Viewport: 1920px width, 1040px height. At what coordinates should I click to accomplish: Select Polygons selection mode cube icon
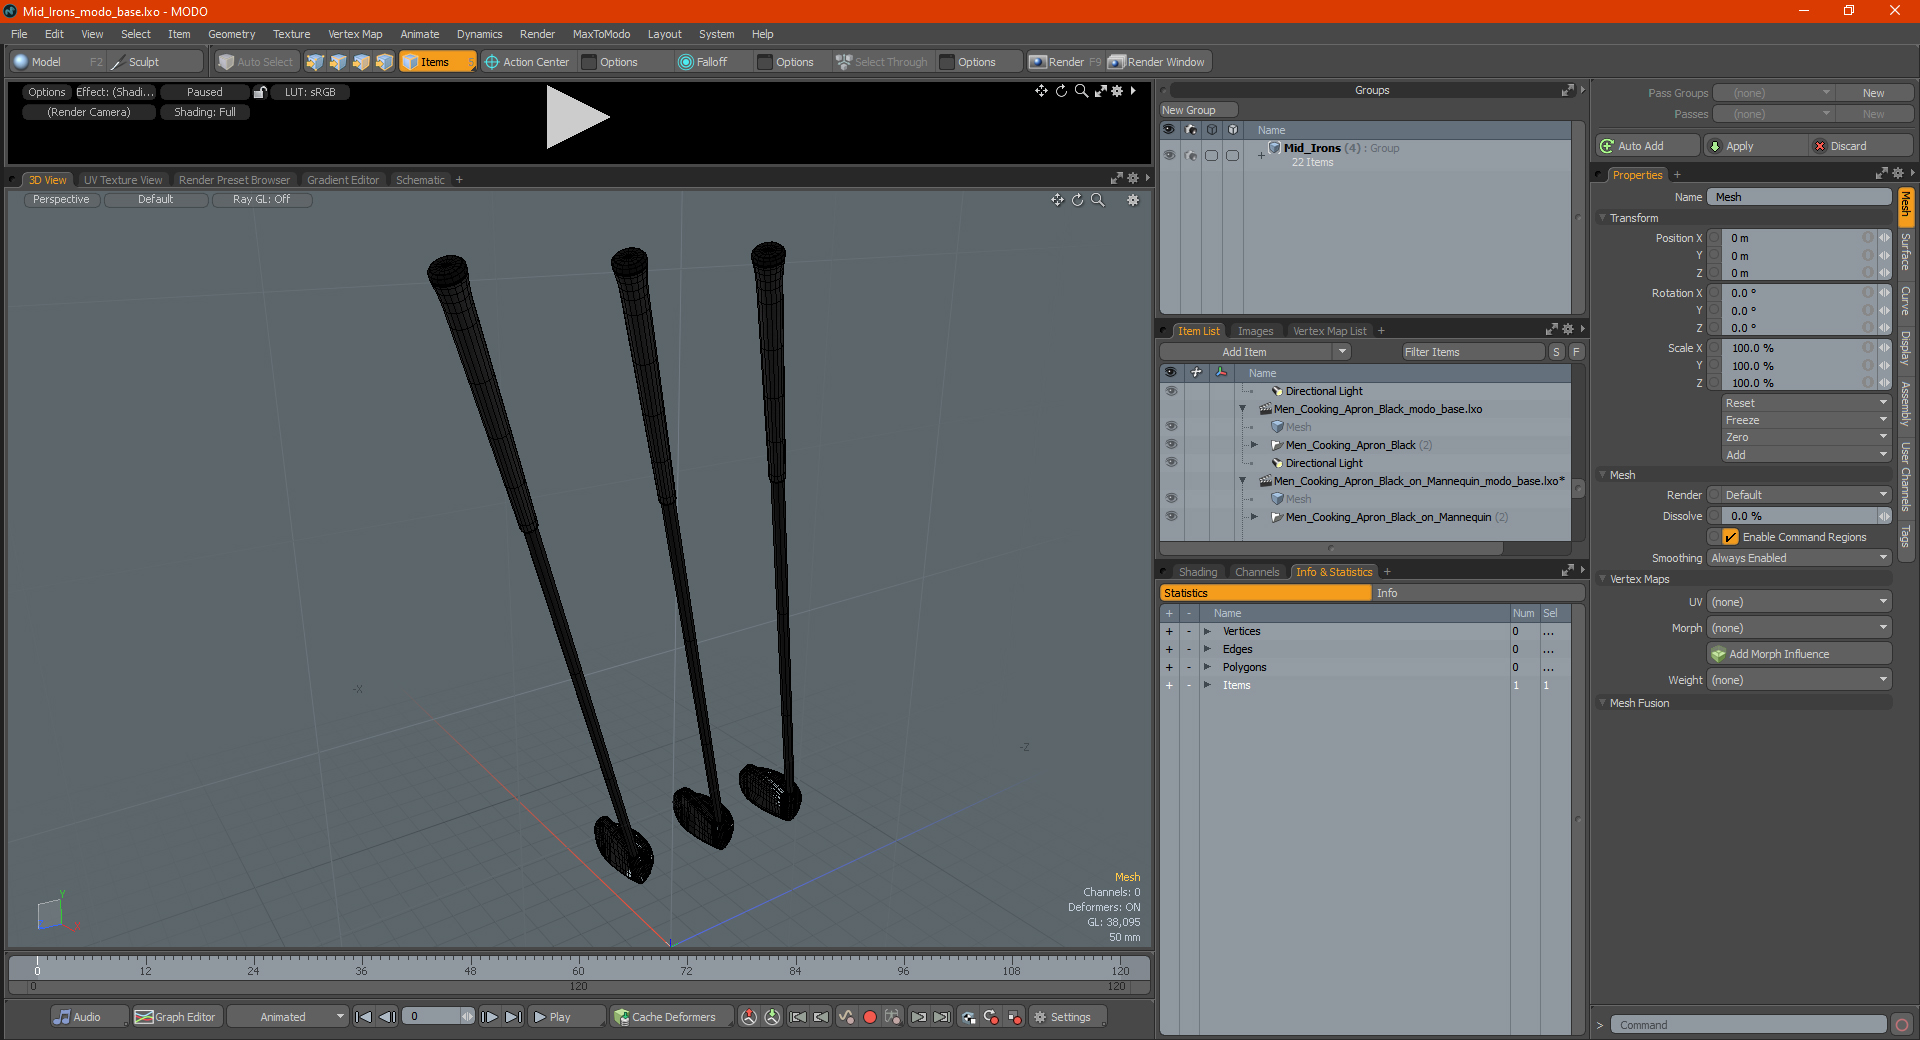coord(361,62)
